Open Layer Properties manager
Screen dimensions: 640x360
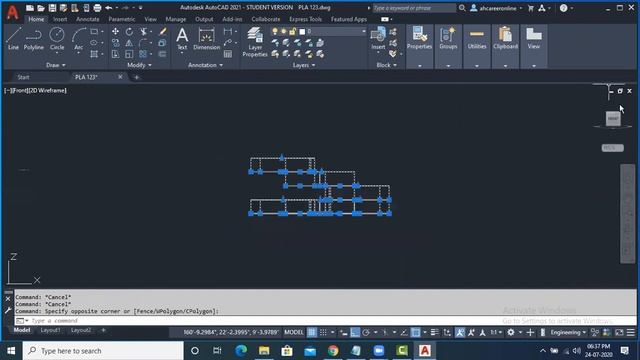click(x=255, y=42)
